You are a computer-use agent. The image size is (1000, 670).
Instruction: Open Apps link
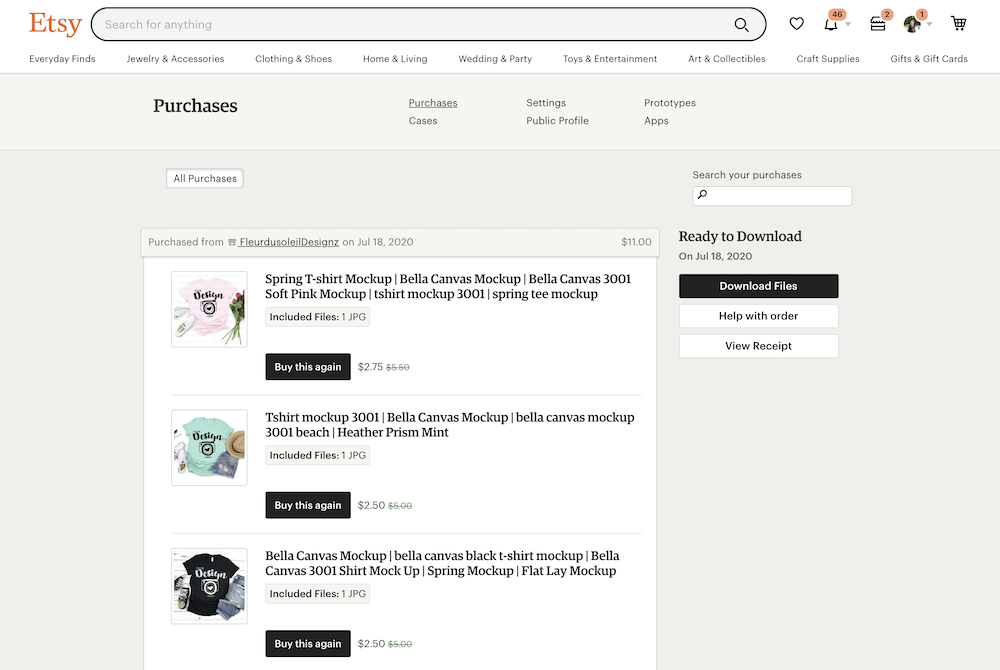pyautogui.click(x=656, y=120)
